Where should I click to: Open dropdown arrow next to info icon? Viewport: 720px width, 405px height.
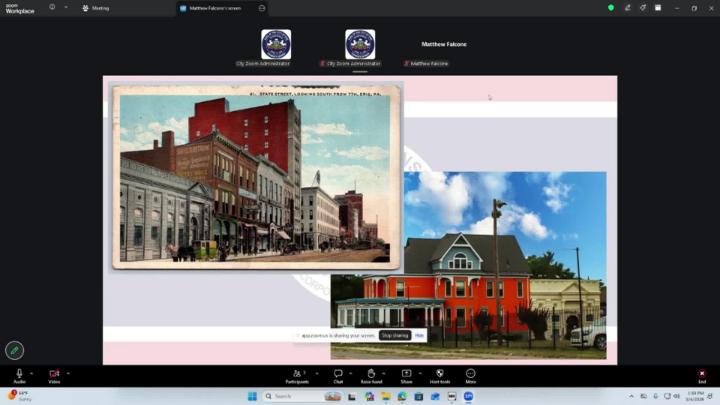66,7
